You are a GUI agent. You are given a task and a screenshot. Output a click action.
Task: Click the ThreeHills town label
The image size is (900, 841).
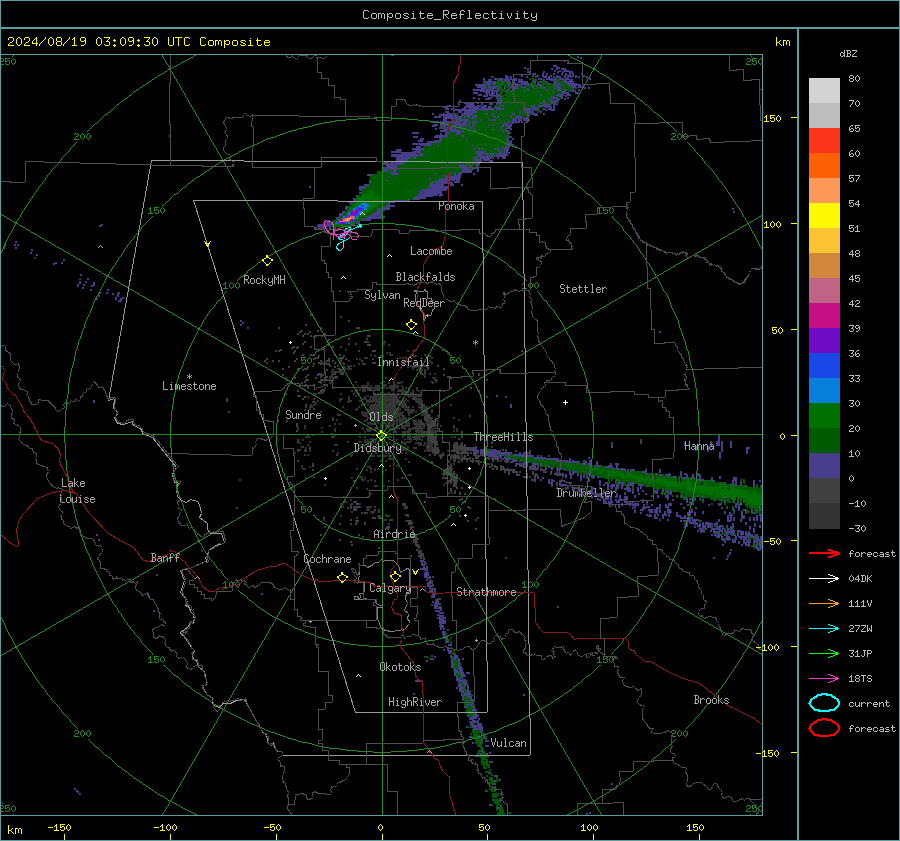tap(503, 437)
